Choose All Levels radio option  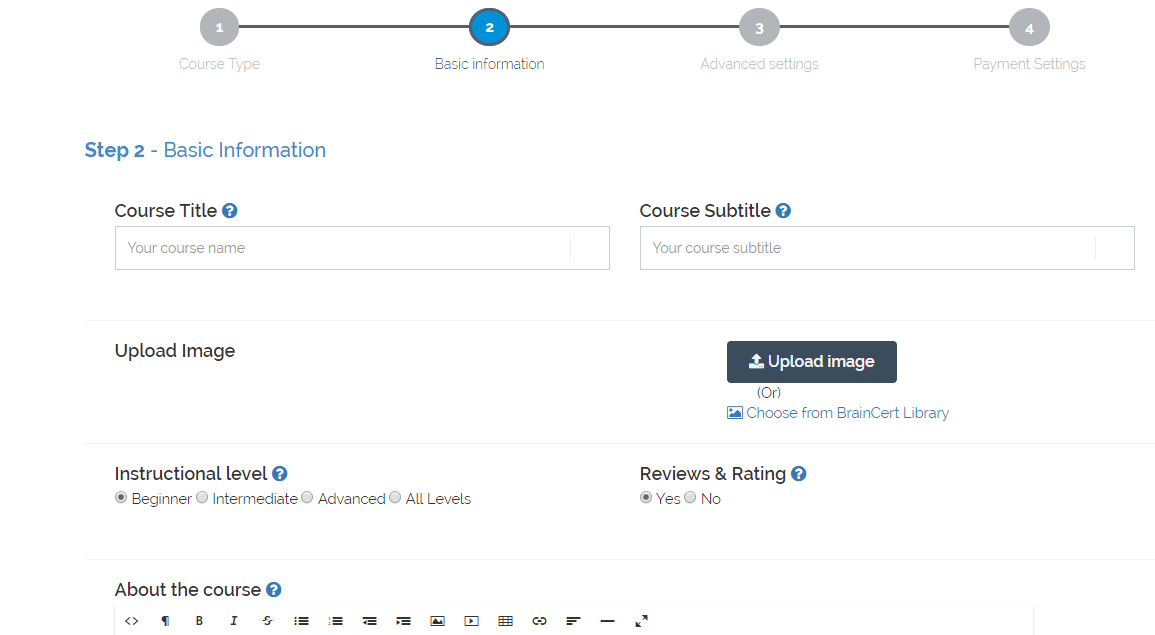396,498
